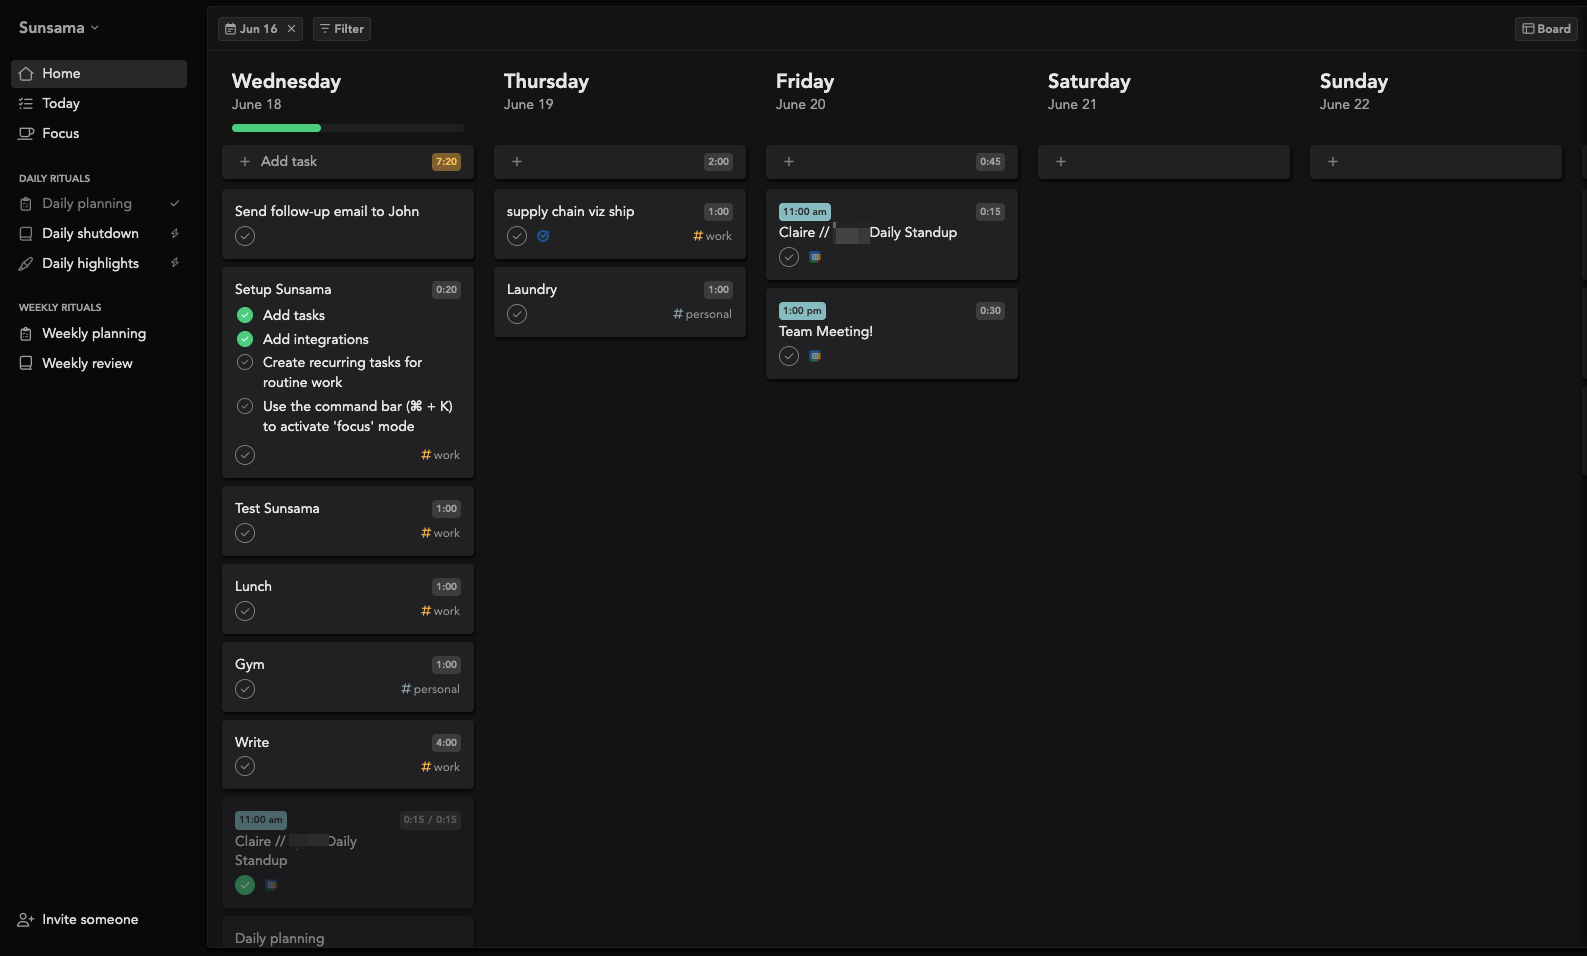The image size is (1587, 956).
Task: Complete Laundry task
Action: (x=517, y=314)
